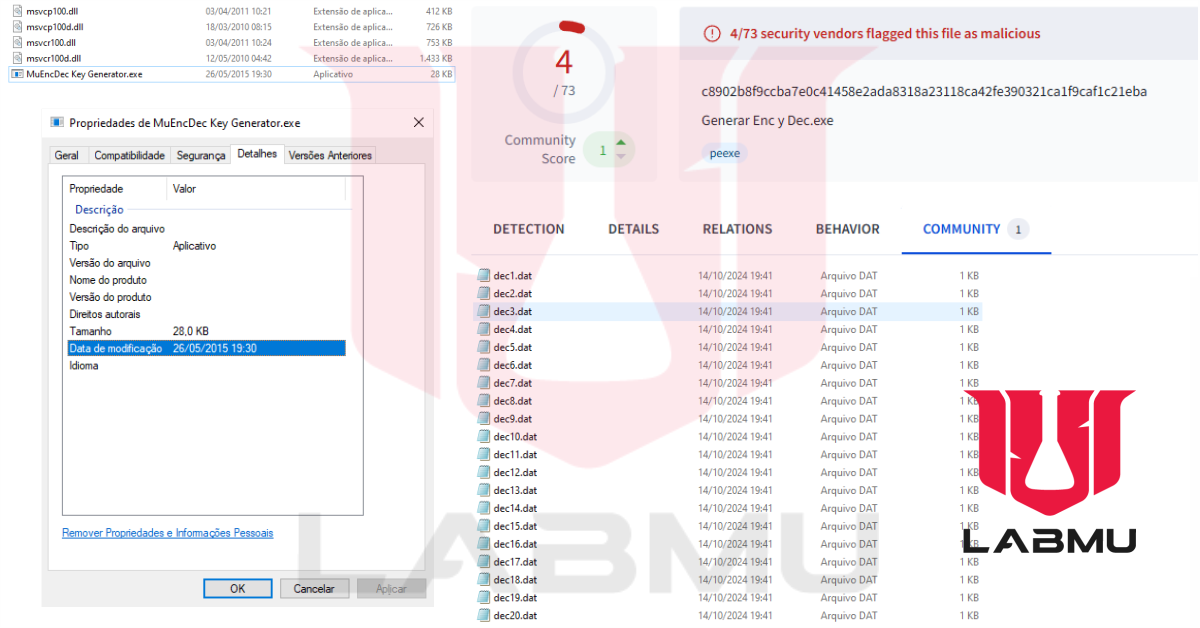This screenshot has width=1200, height=628.
Task: Open the Compatibilidade tab
Action: pyautogui.click(x=129, y=155)
